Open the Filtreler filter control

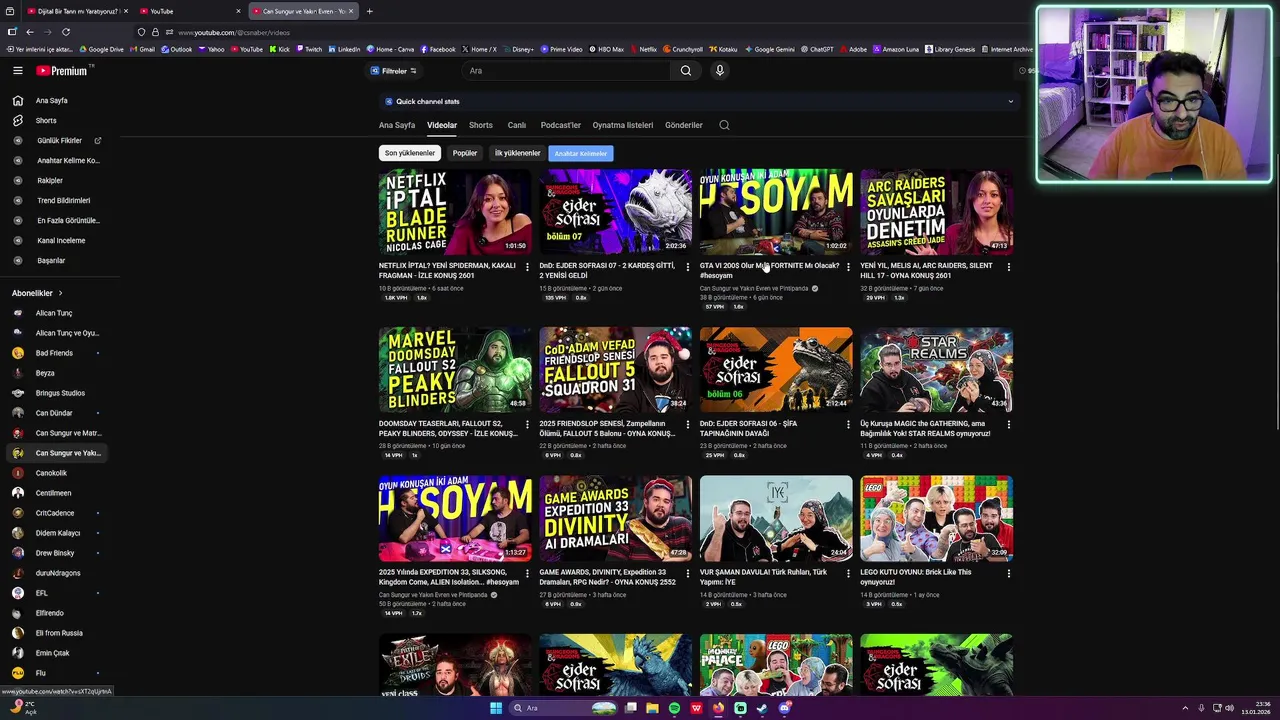[x=394, y=71]
